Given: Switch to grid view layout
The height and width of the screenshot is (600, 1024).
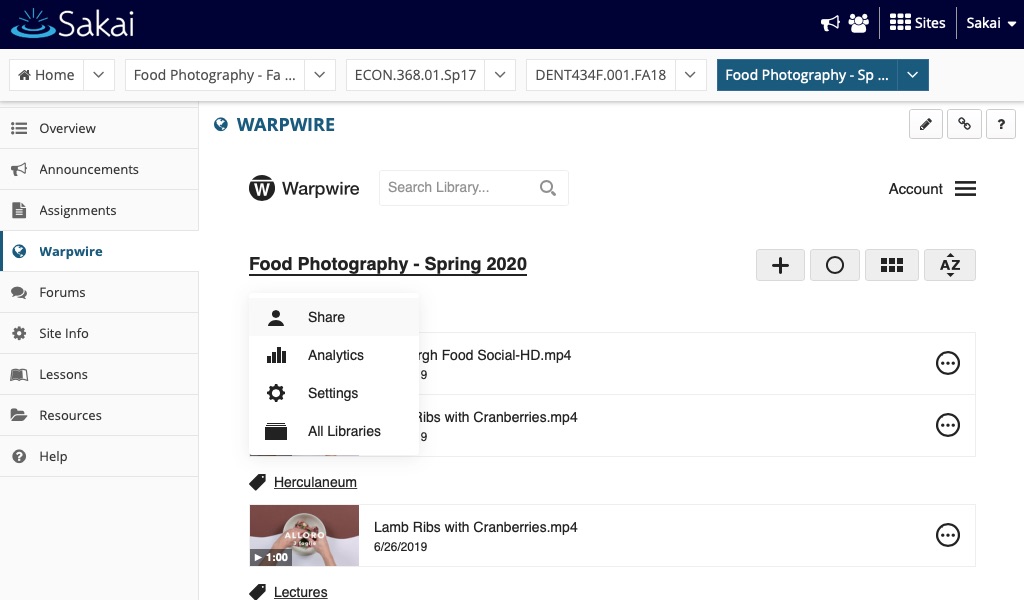Looking at the screenshot, I should [x=891, y=265].
